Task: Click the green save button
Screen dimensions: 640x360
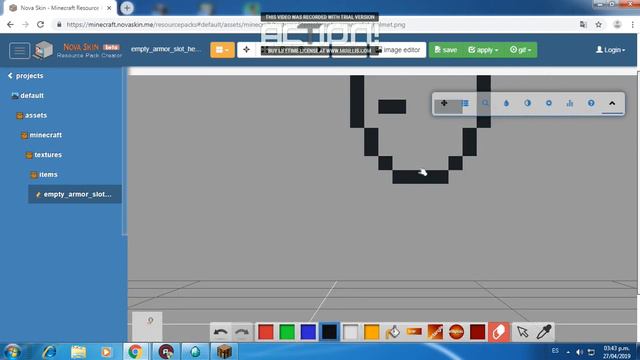Action: pos(445,50)
